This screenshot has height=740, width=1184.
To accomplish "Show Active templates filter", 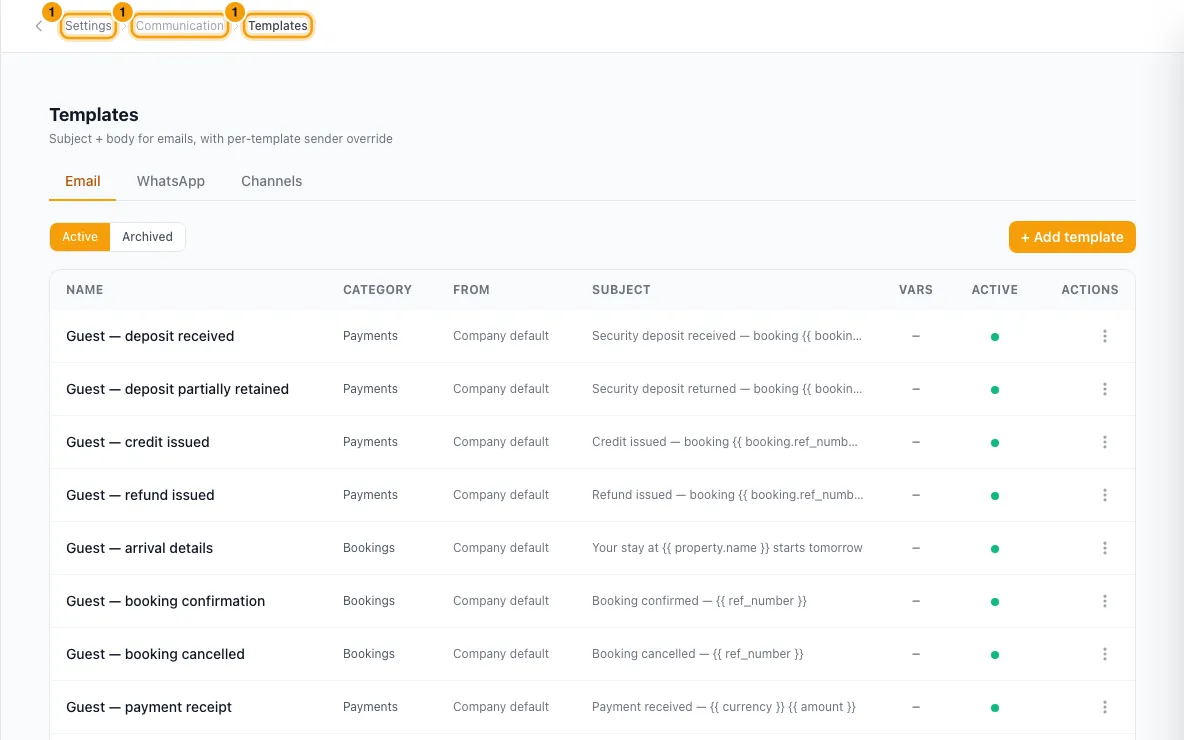I will (x=80, y=236).
